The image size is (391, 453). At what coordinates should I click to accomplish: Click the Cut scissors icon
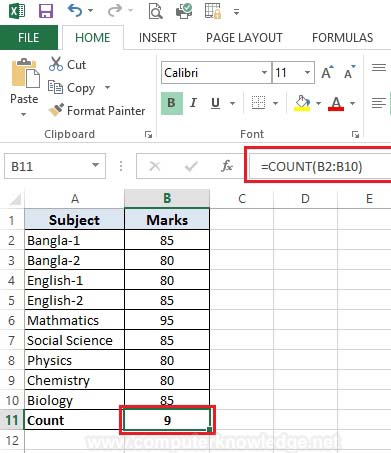coord(55,64)
